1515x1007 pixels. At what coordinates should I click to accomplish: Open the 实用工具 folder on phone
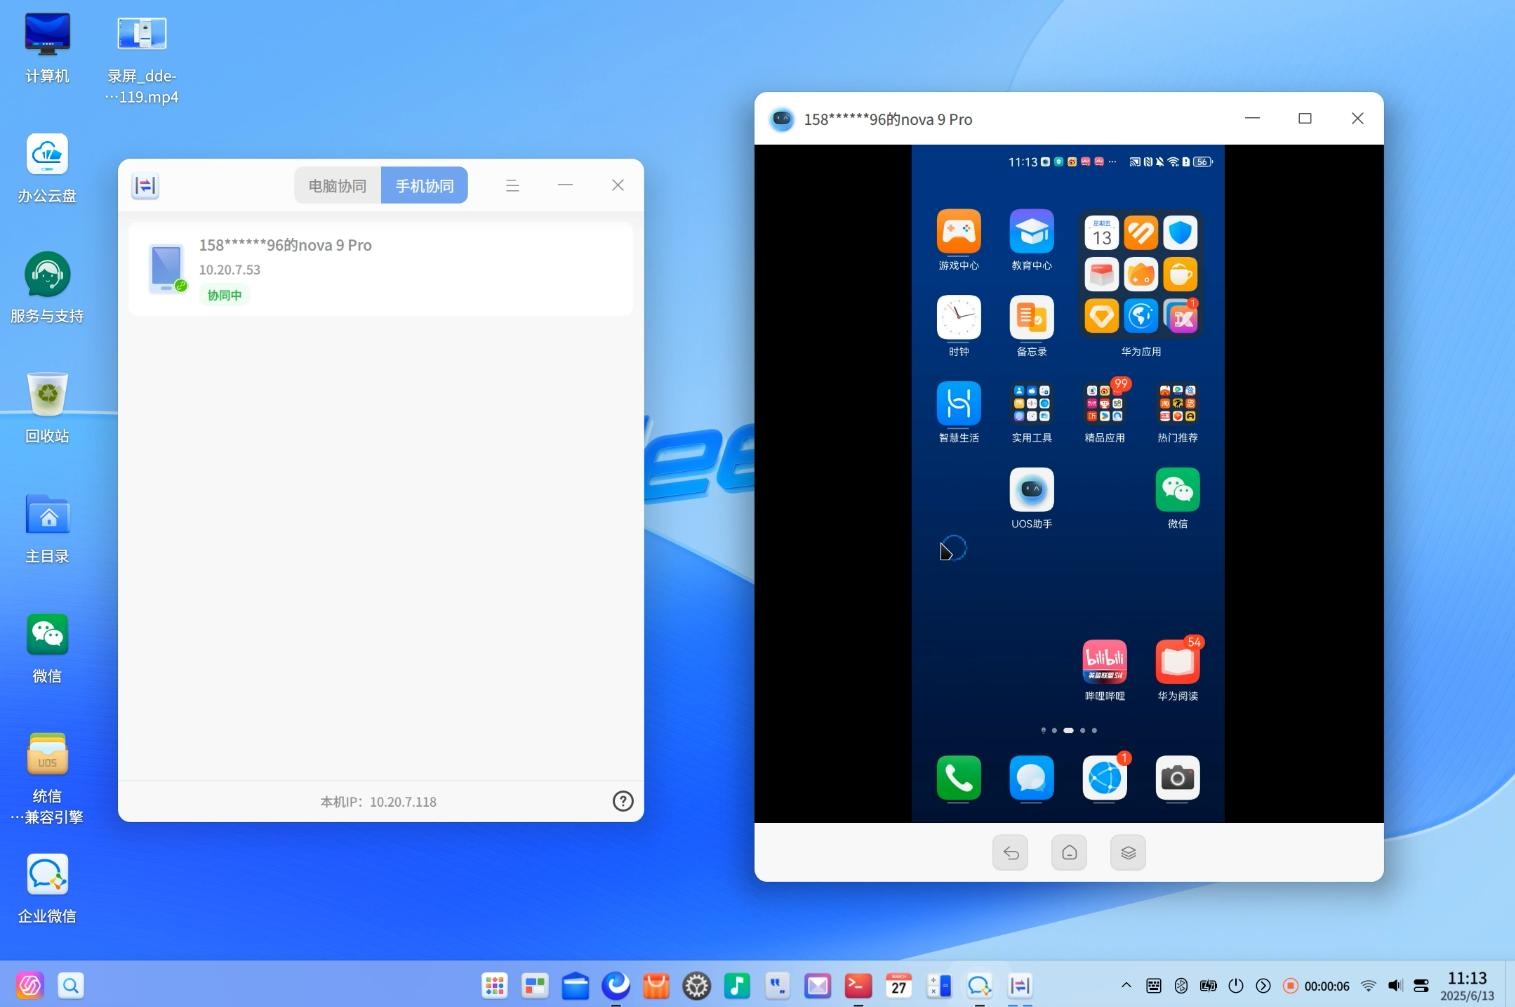point(1031,412)
